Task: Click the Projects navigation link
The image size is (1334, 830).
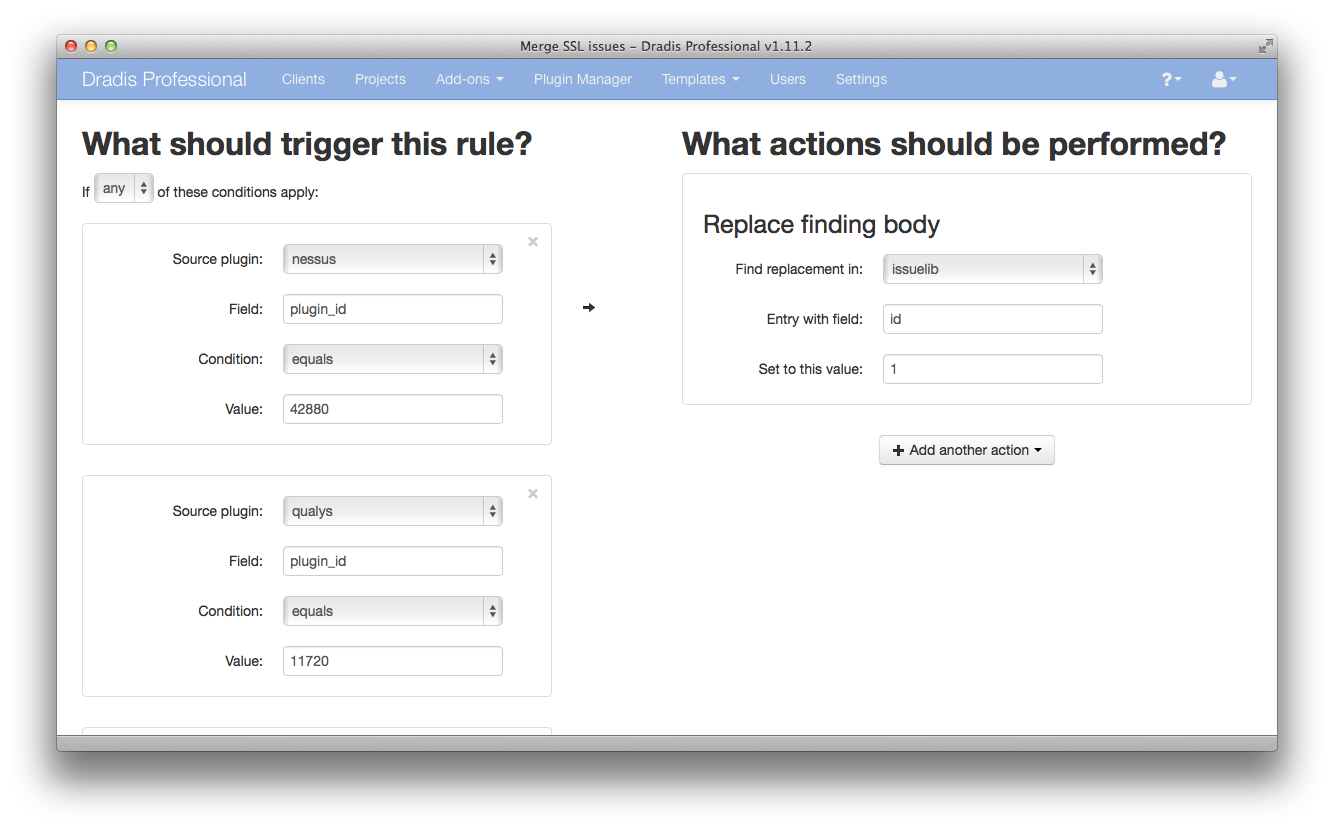Action: point(380,79)
